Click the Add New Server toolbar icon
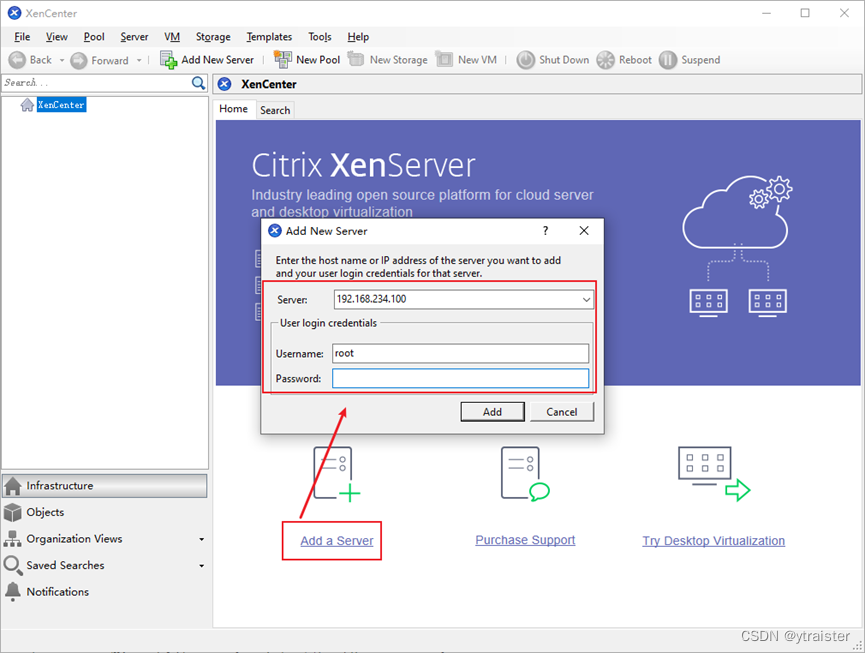This screenshot has width=865, height=653. click(168, 60)
